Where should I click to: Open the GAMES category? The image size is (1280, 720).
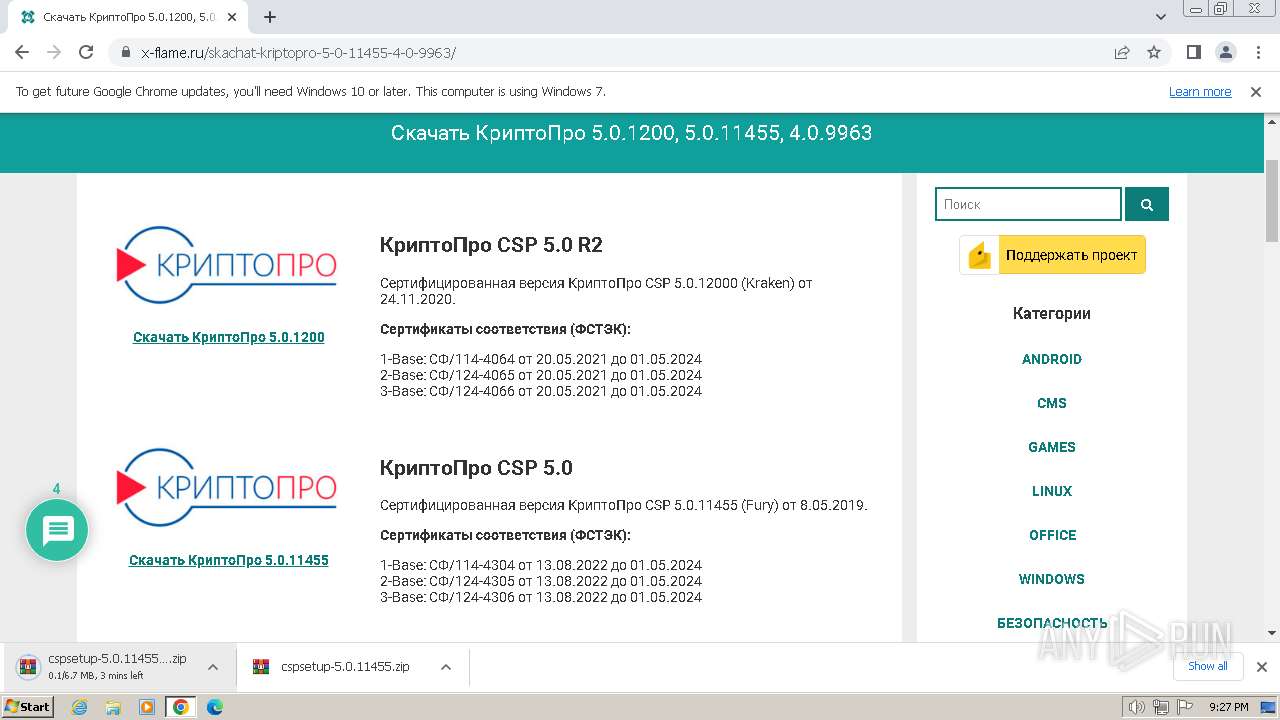pyautogui.click(x=1052, y=447)
